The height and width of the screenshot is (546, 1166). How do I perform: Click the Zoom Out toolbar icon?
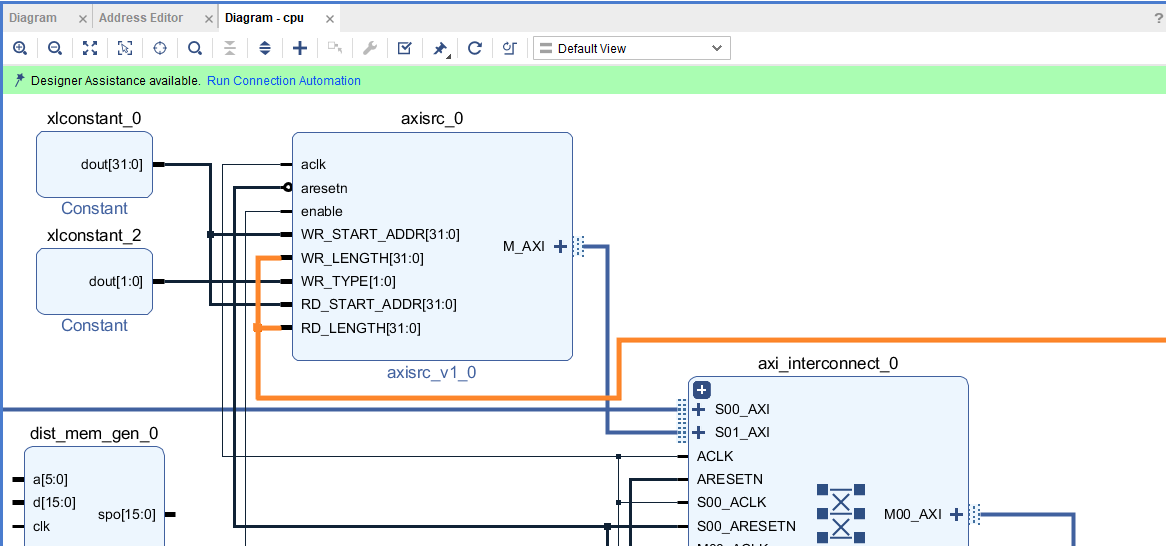point(55,48)
